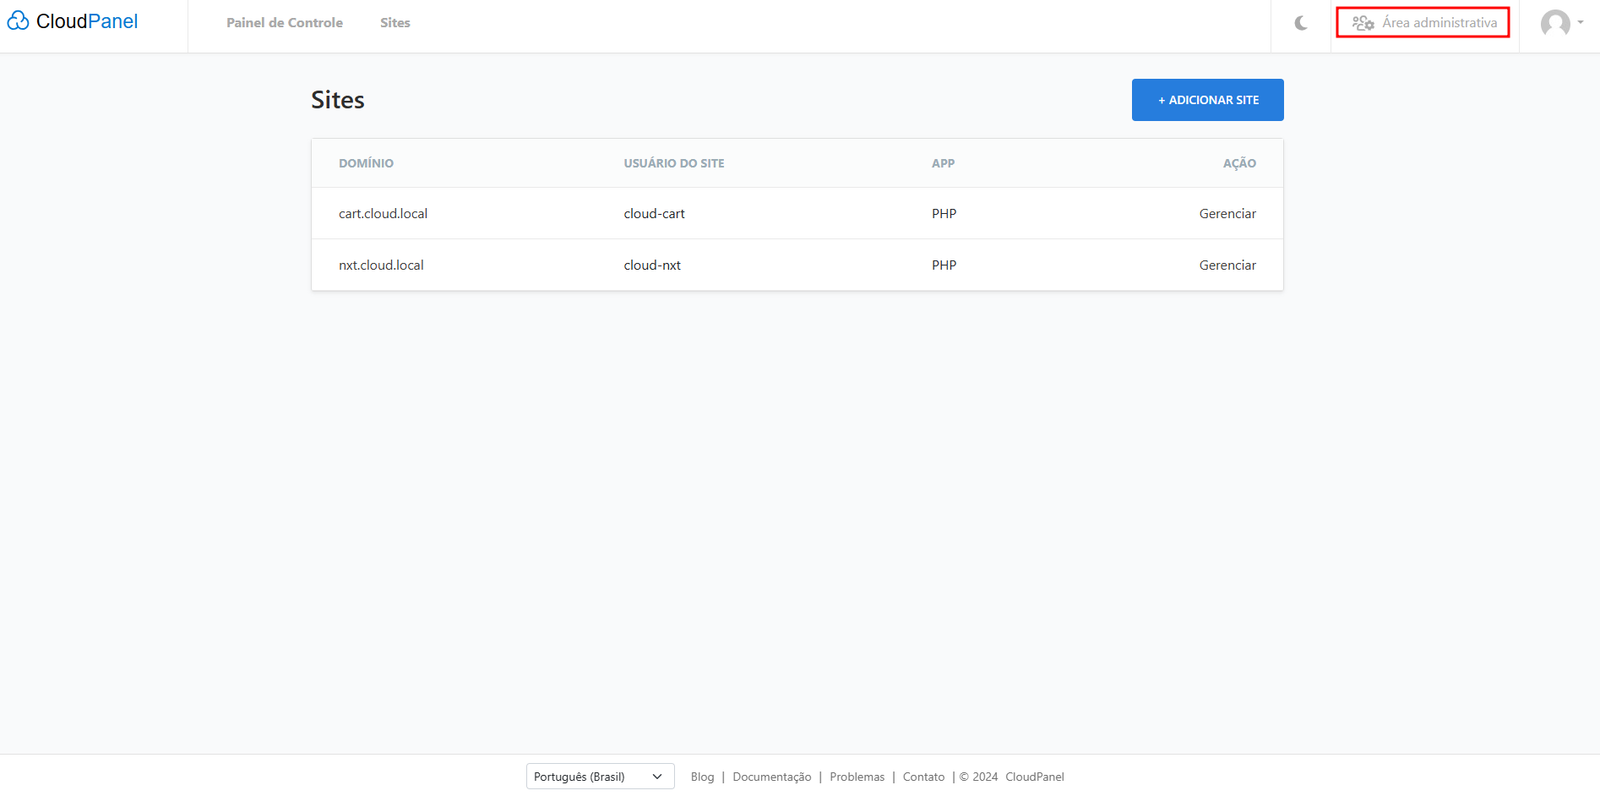Select the cart.cloud.local domain
This screenshot has height=792, width=1600.
click(383, 214)
